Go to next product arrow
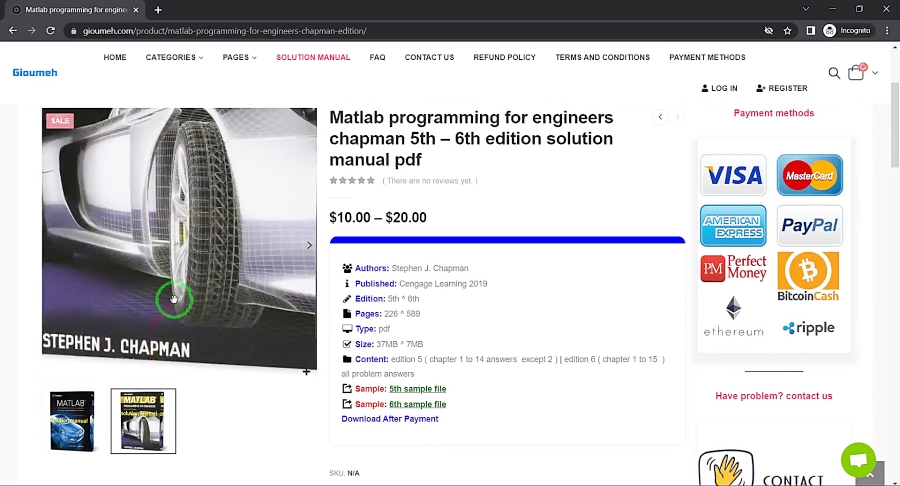The height and width of the screenshot is (486, 900). (677, 117)
